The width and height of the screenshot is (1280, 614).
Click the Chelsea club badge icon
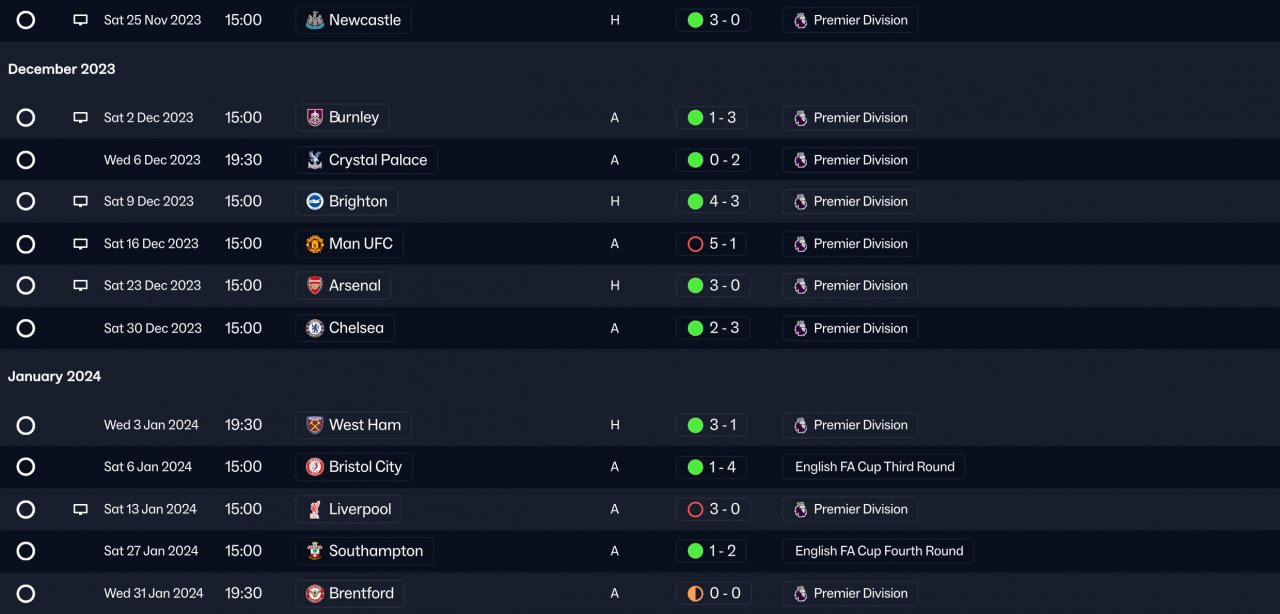315,328
